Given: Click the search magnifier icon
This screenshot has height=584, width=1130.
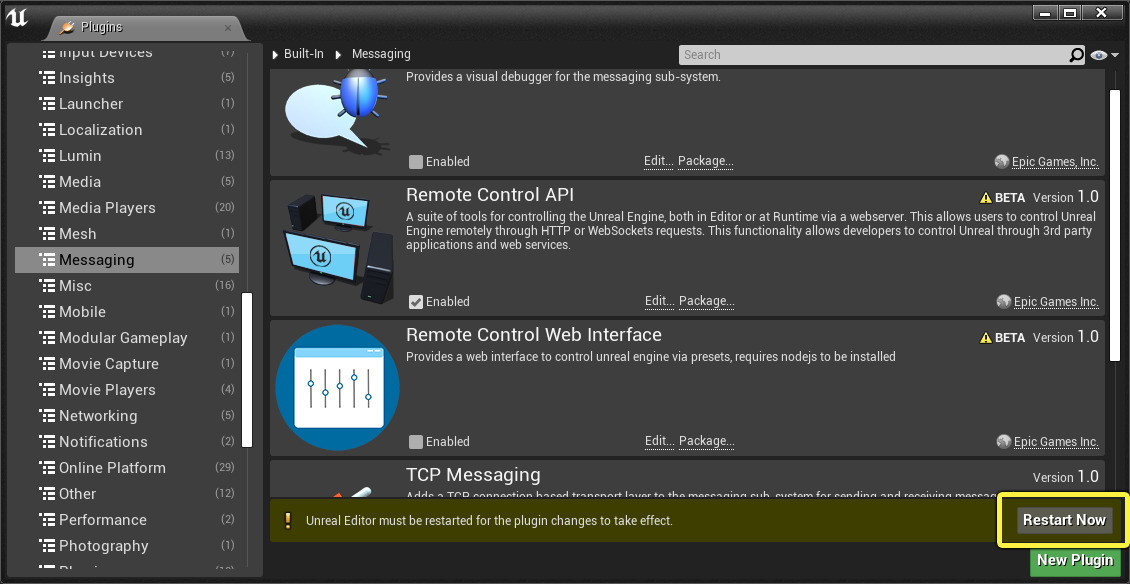Looking at the screenshot, I should [x=1075, y=55].
